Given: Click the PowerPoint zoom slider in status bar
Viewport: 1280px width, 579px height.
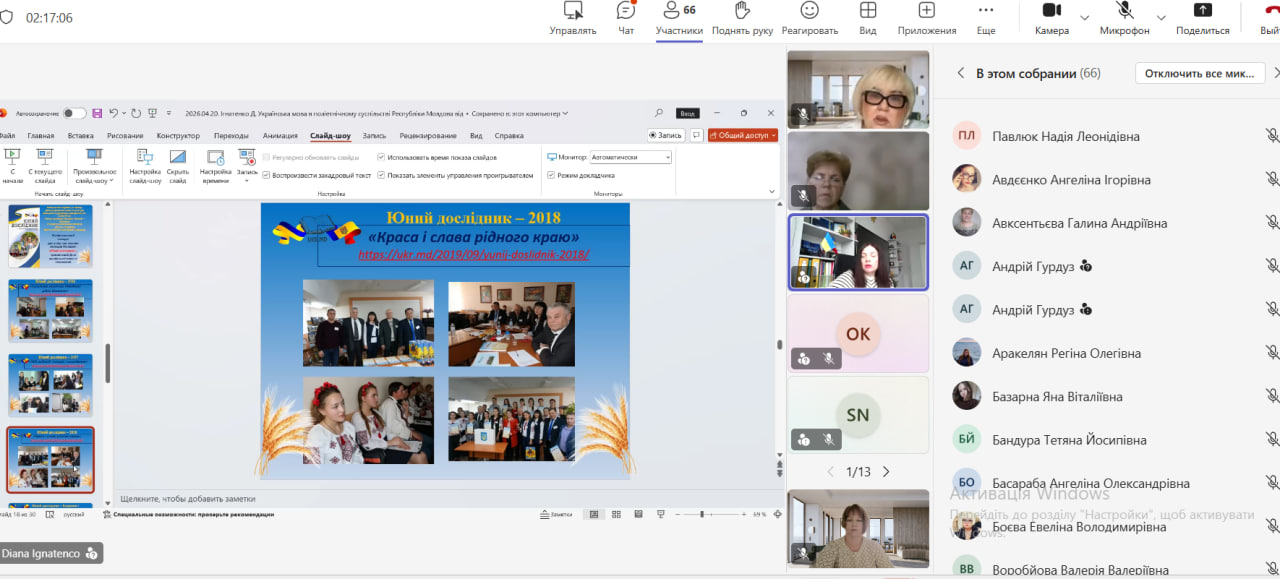Looking at the screenshot, I should [x=702, y=514].
